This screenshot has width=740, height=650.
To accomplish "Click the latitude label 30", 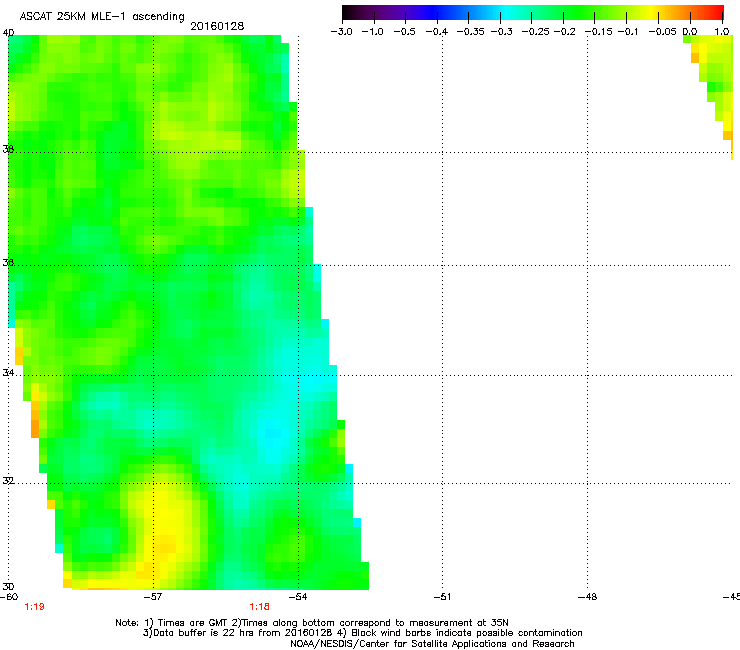I will pos(8,587).
